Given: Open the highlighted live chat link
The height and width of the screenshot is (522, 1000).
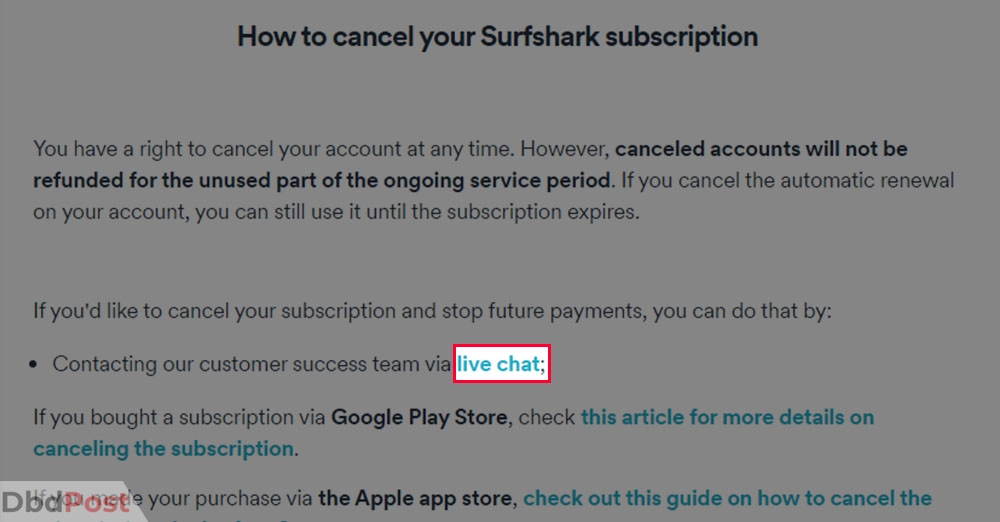Looking at the screenshot, I should pos(499,364).
